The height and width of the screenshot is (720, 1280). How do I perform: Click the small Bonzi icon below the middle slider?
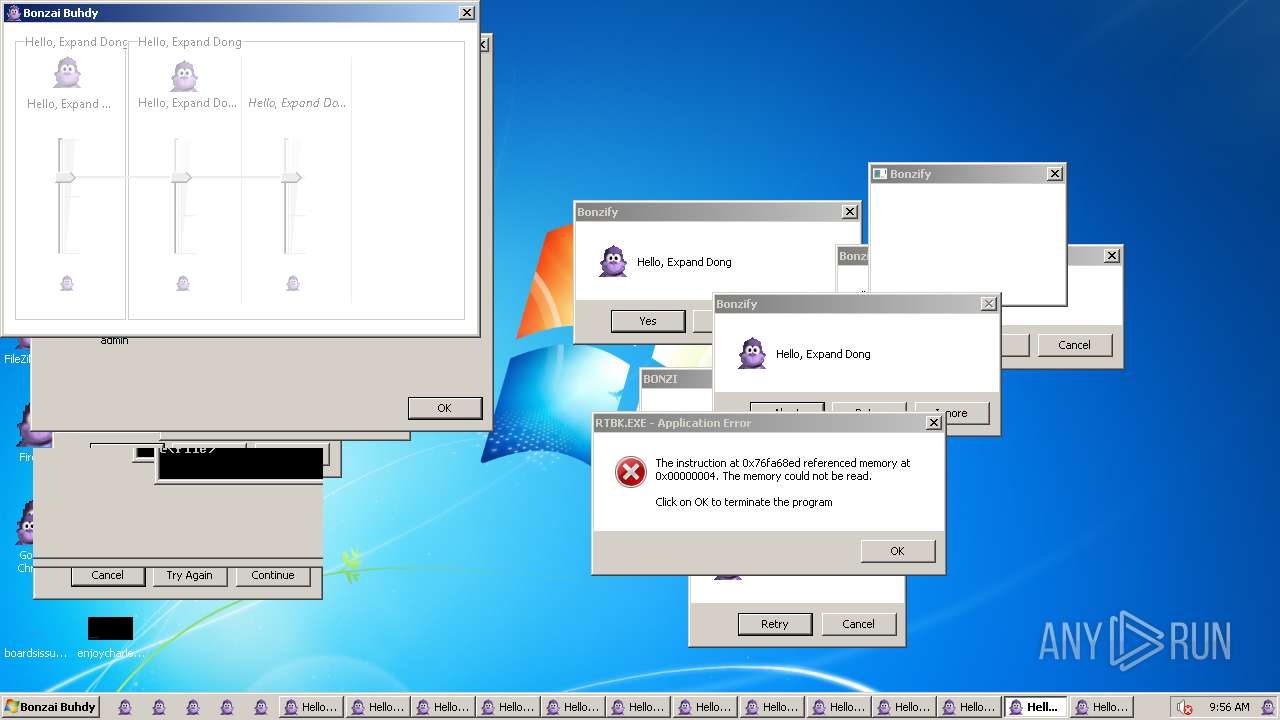coord(183,283)
